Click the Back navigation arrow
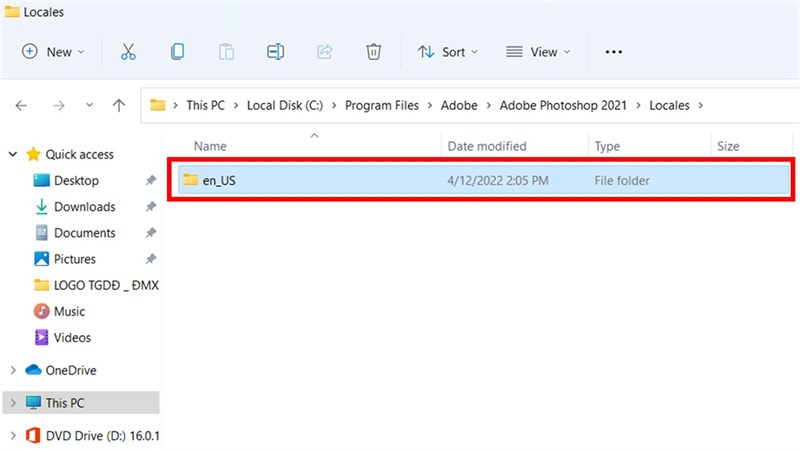Viewport: 800px width, 450px height. tap(21, 106)
